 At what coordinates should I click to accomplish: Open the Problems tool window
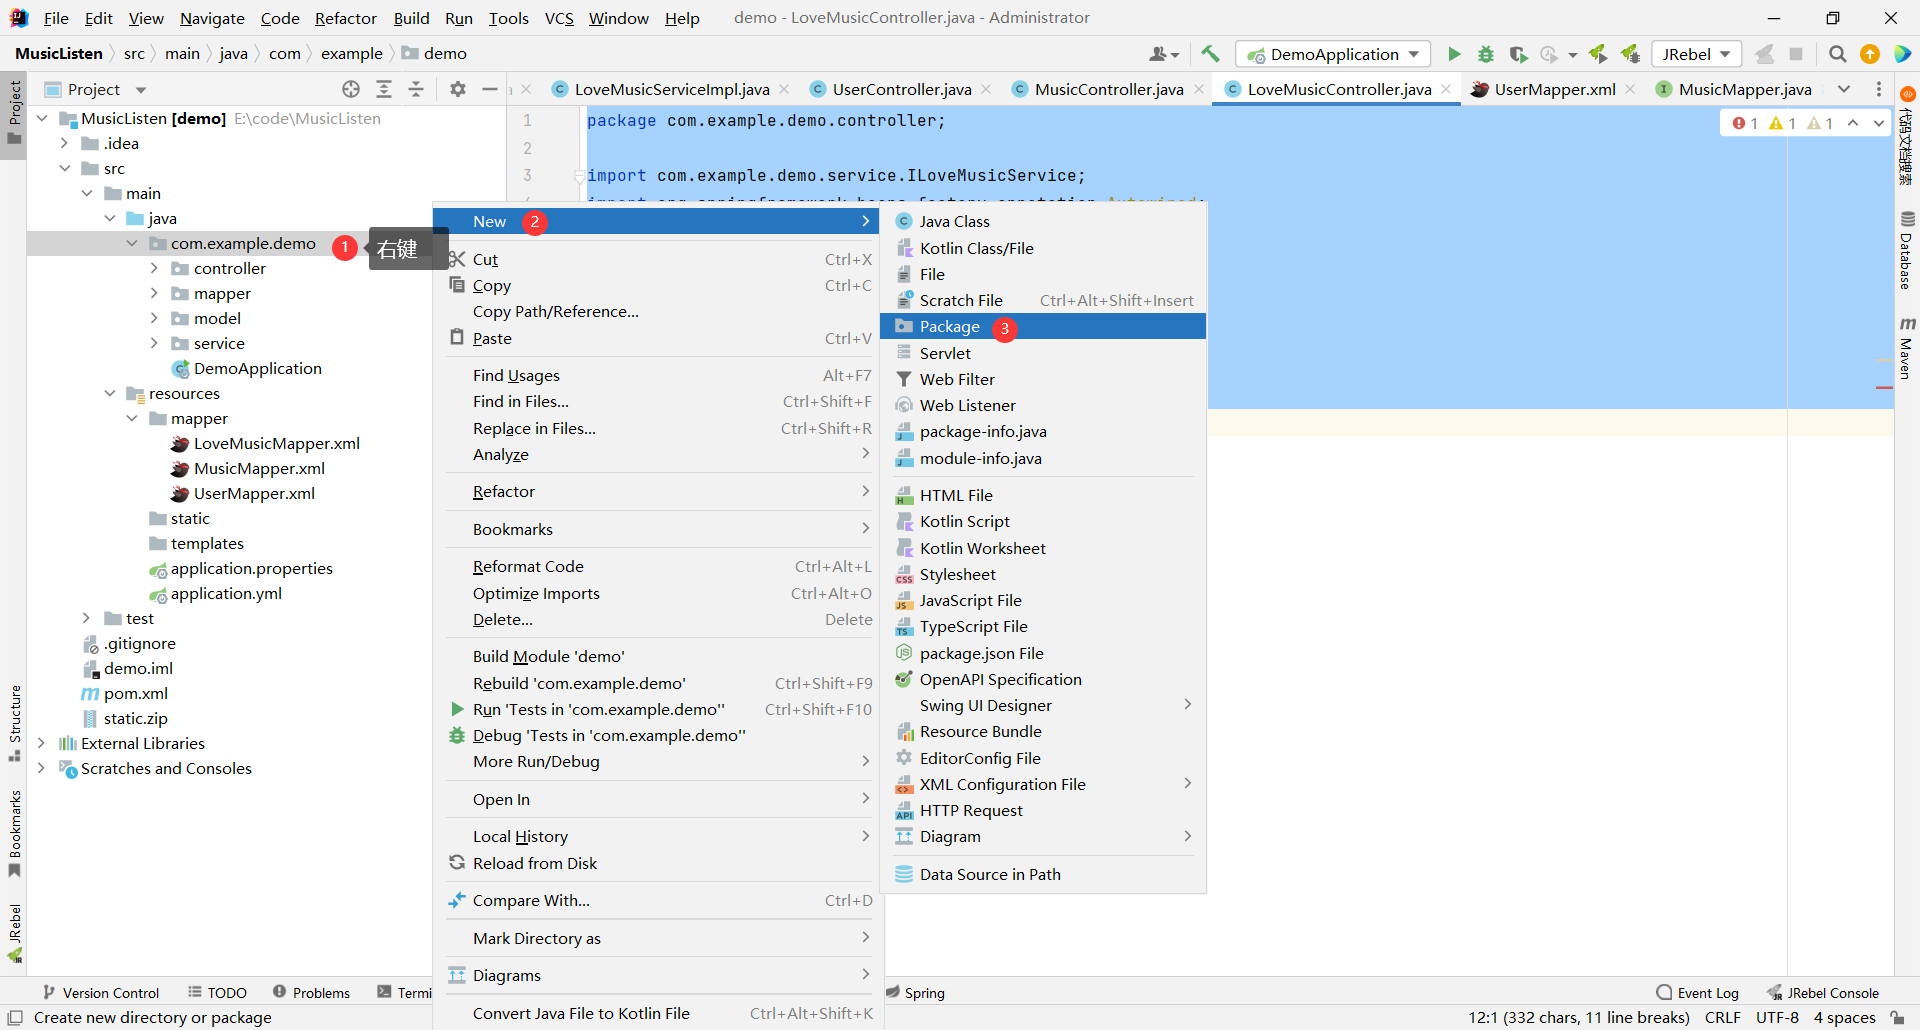point(311,993)
